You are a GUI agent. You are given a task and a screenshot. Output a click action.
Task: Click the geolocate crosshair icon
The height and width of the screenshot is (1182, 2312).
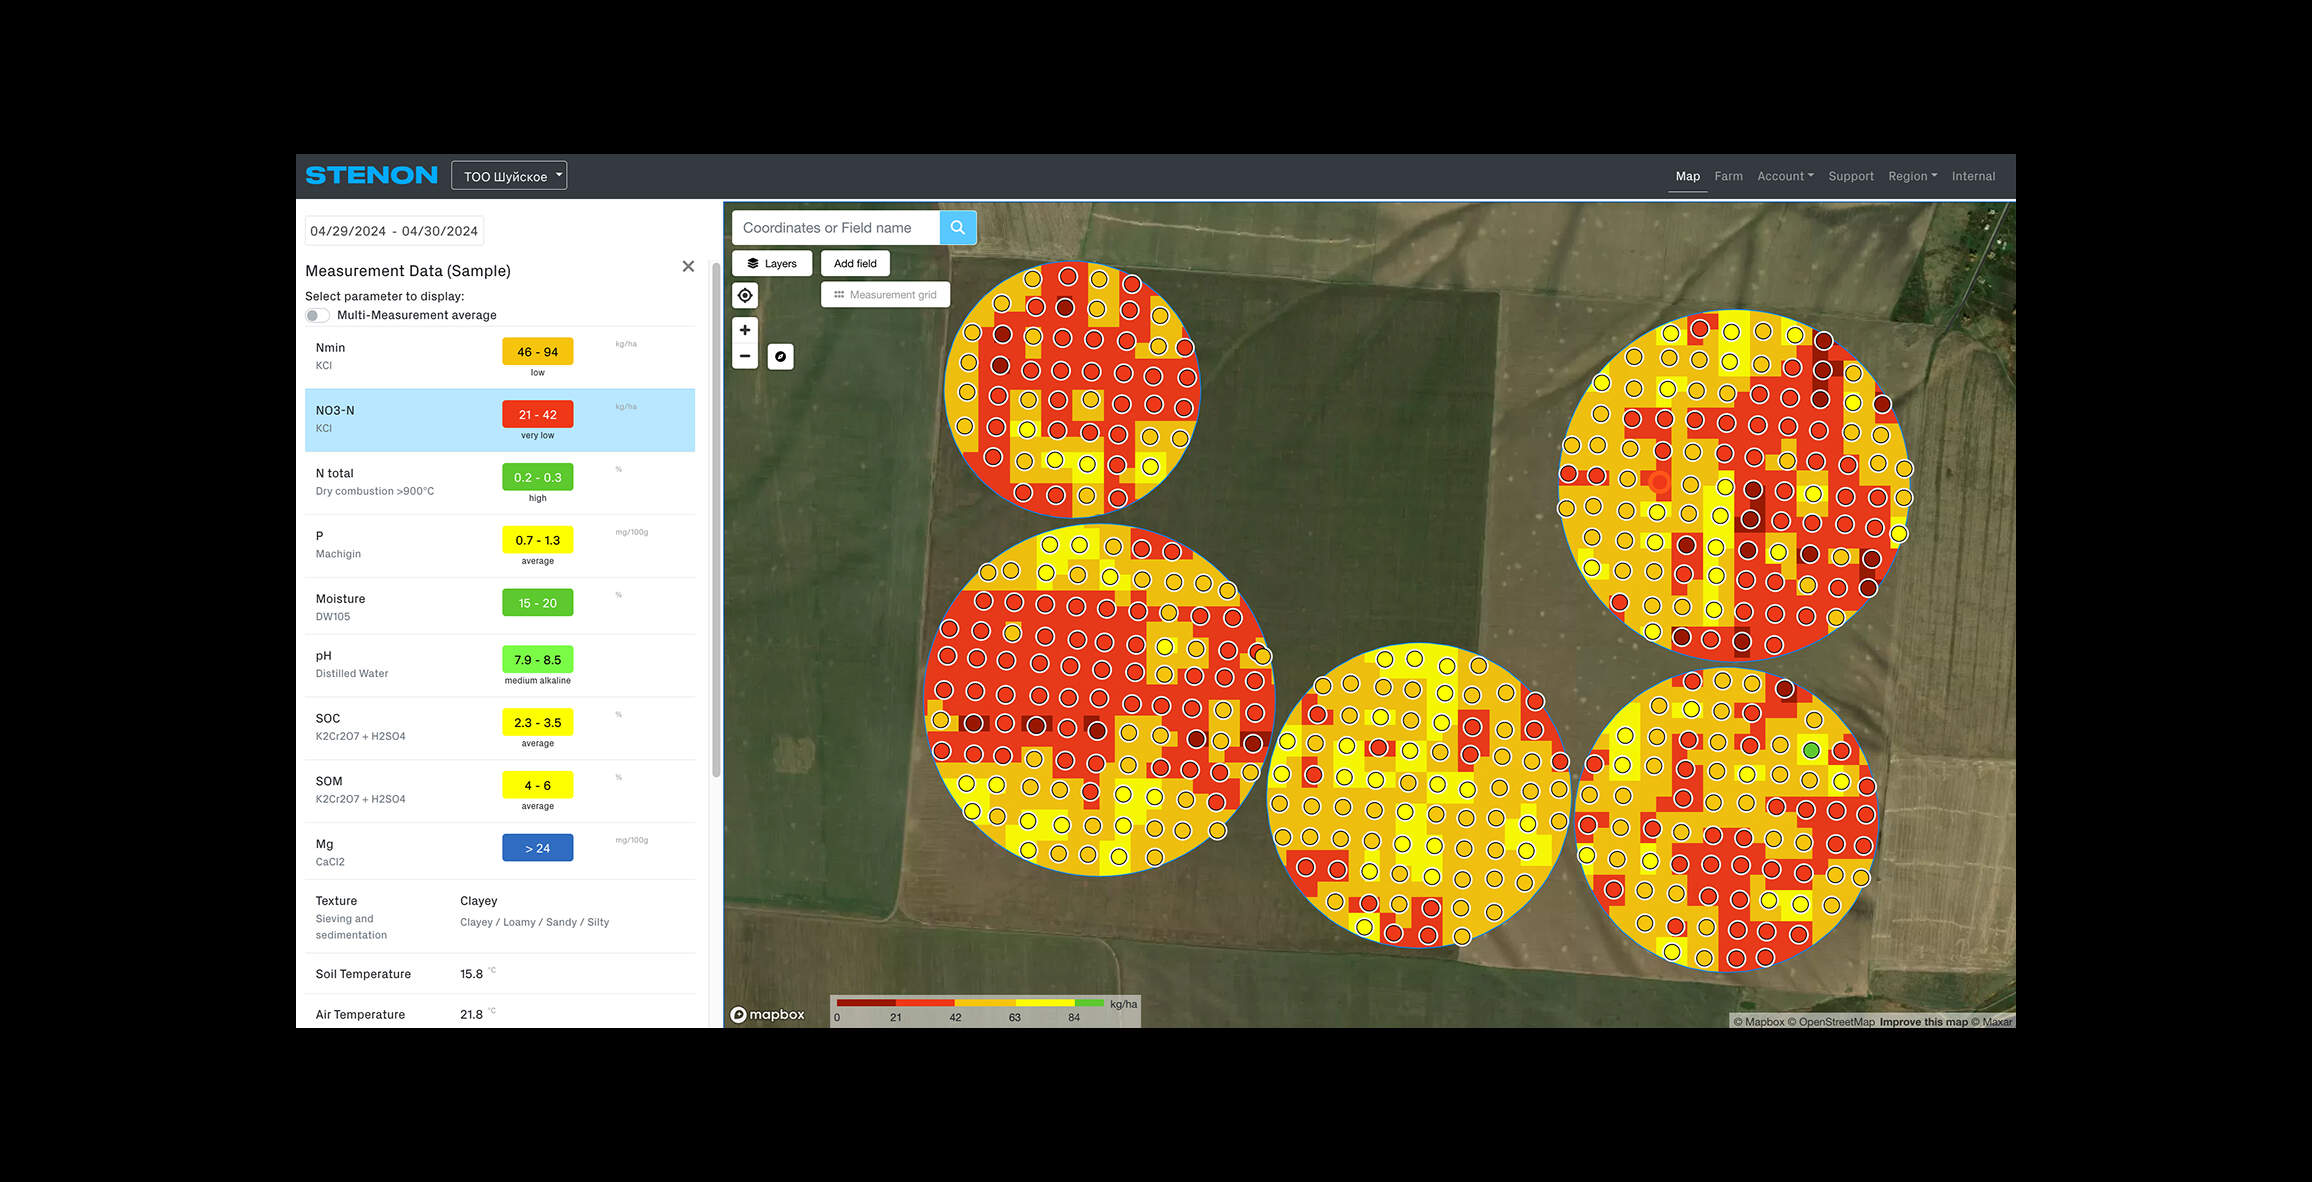(x=744, y=295)
